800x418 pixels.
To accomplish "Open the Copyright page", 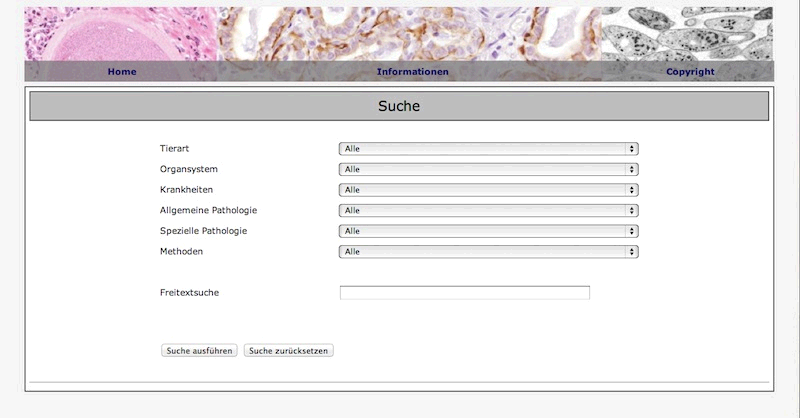I will tap(690, 72).
